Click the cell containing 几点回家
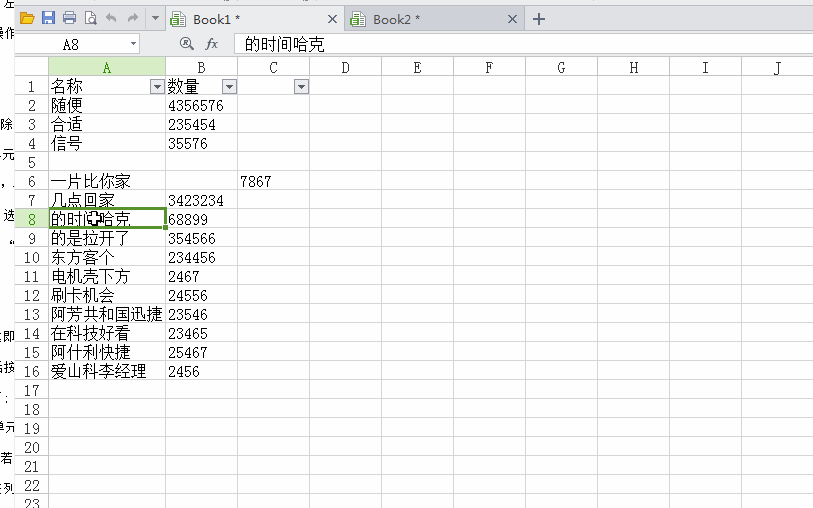The image size is (813, 508). (107, 201)
